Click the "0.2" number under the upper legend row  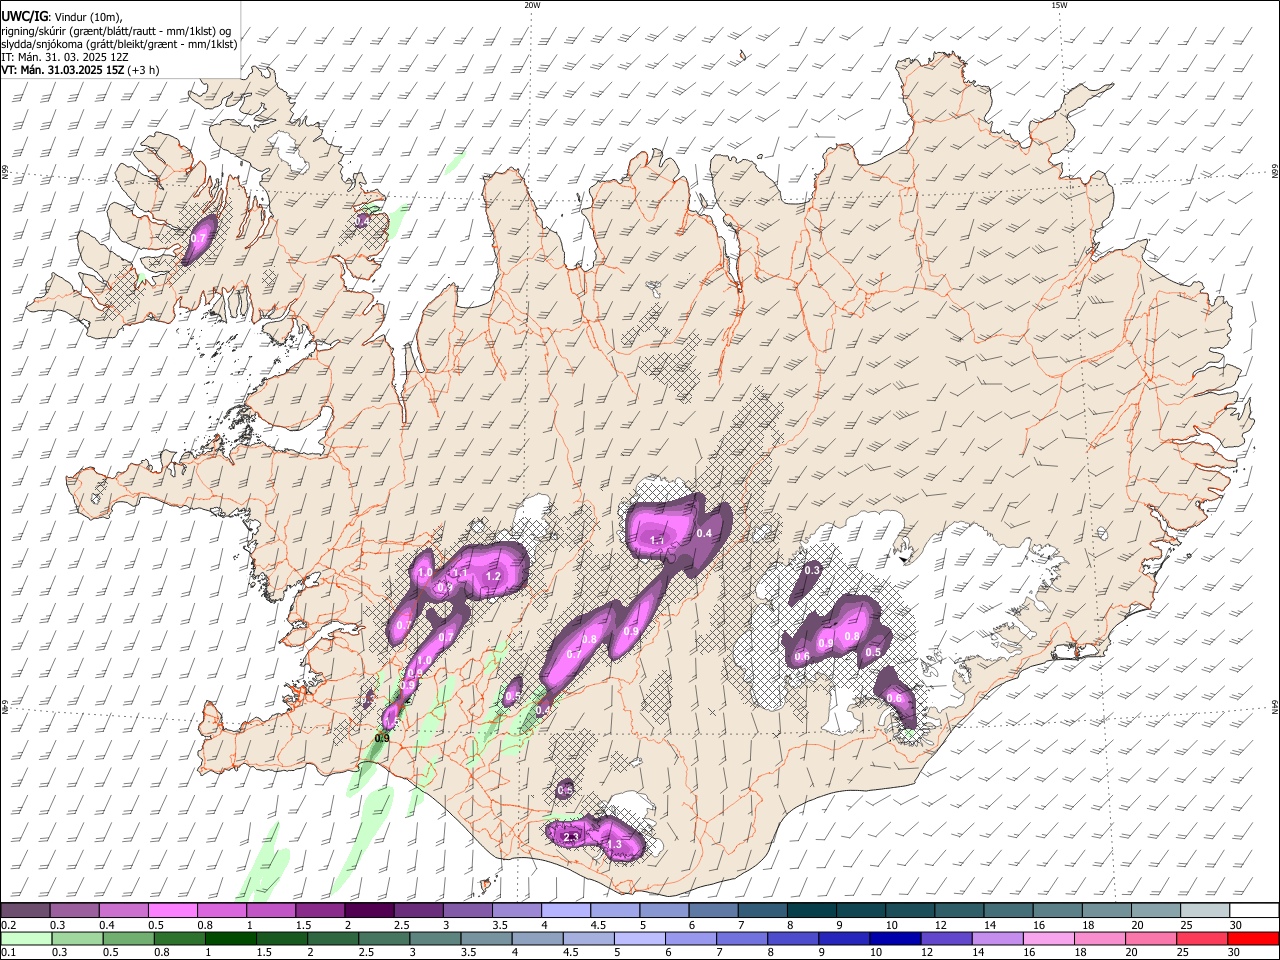[x=8, y=925]
